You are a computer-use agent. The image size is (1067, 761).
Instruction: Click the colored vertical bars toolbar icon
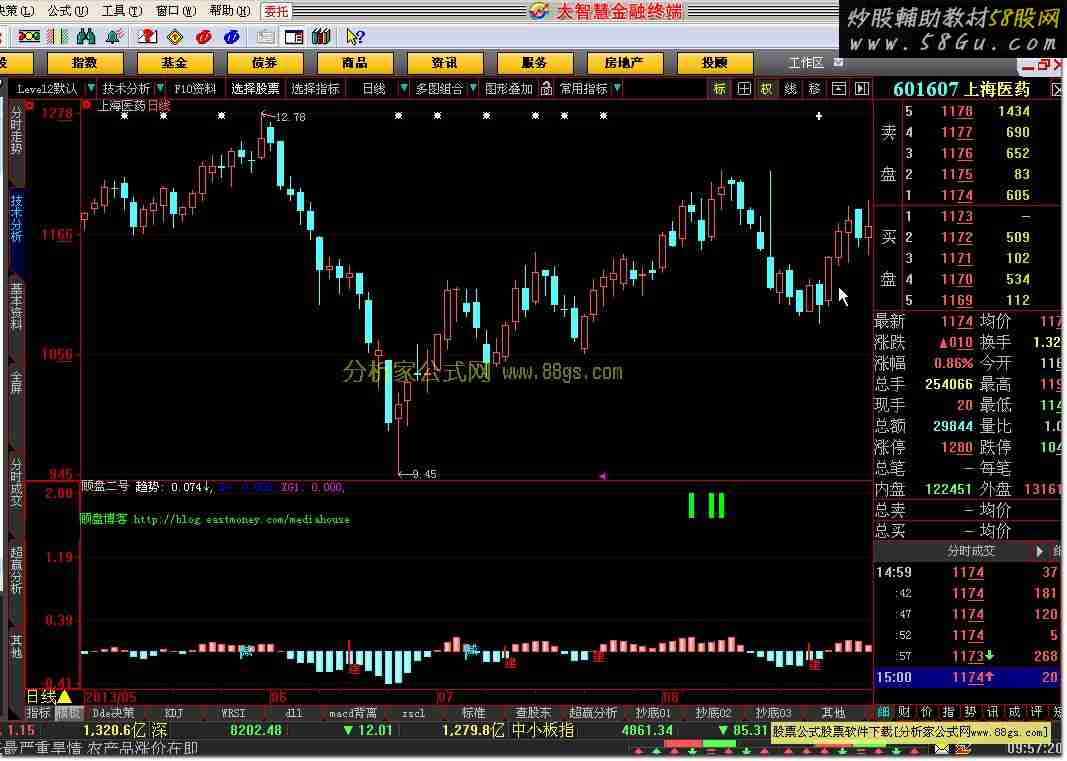point(57,37)
